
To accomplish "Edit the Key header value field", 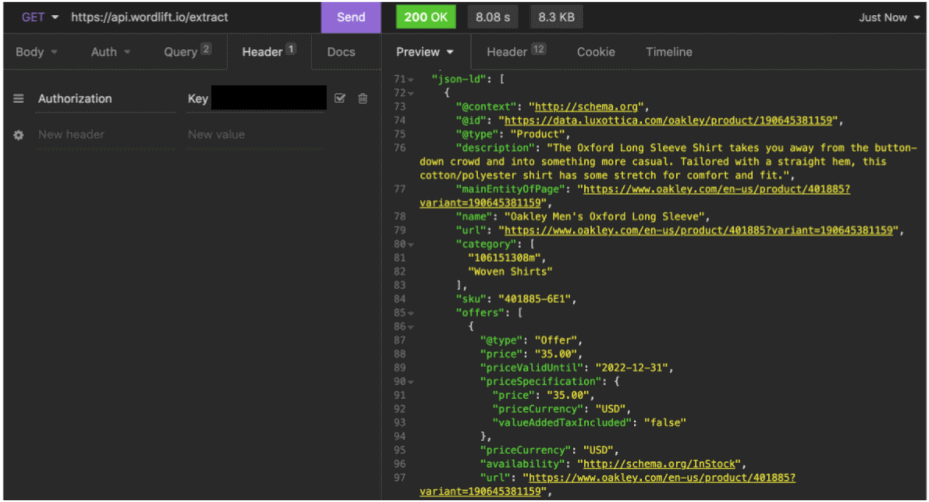I will (256, 98).
